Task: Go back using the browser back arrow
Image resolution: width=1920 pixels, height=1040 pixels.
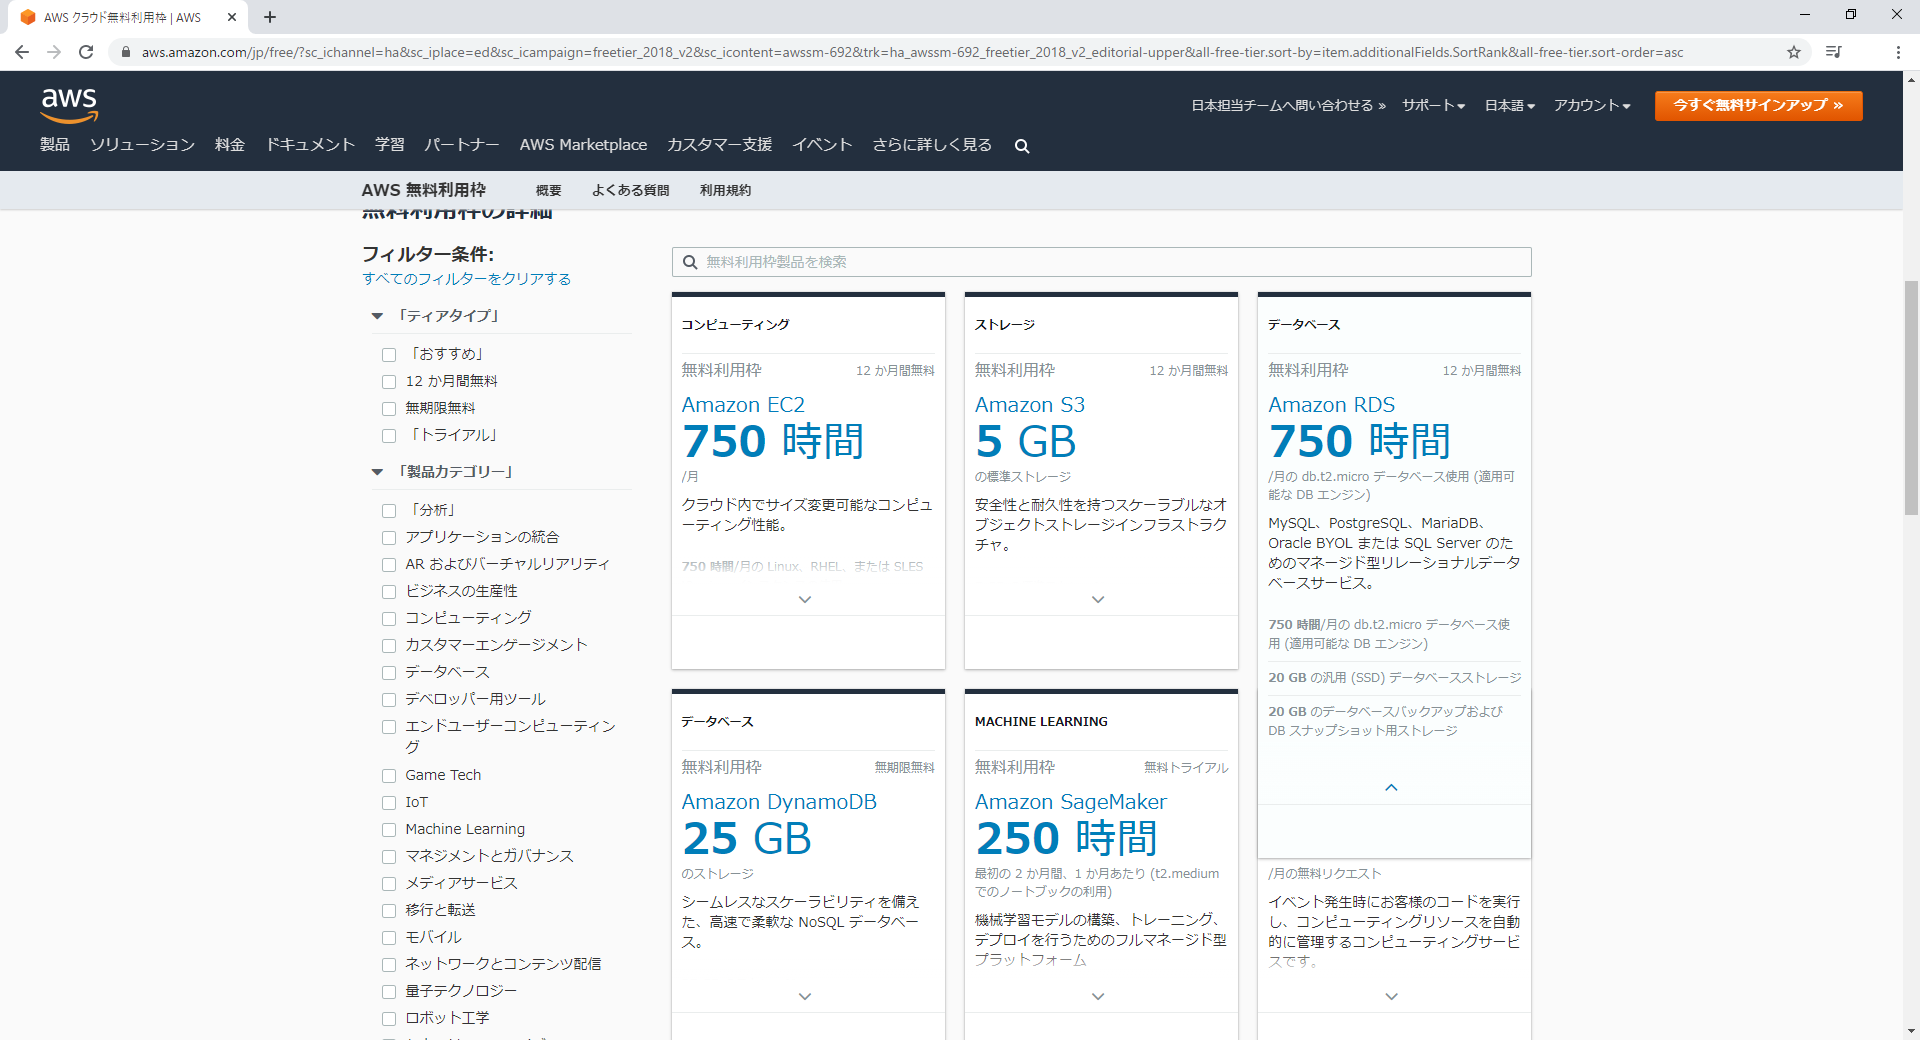Action: tap(22, 52)
